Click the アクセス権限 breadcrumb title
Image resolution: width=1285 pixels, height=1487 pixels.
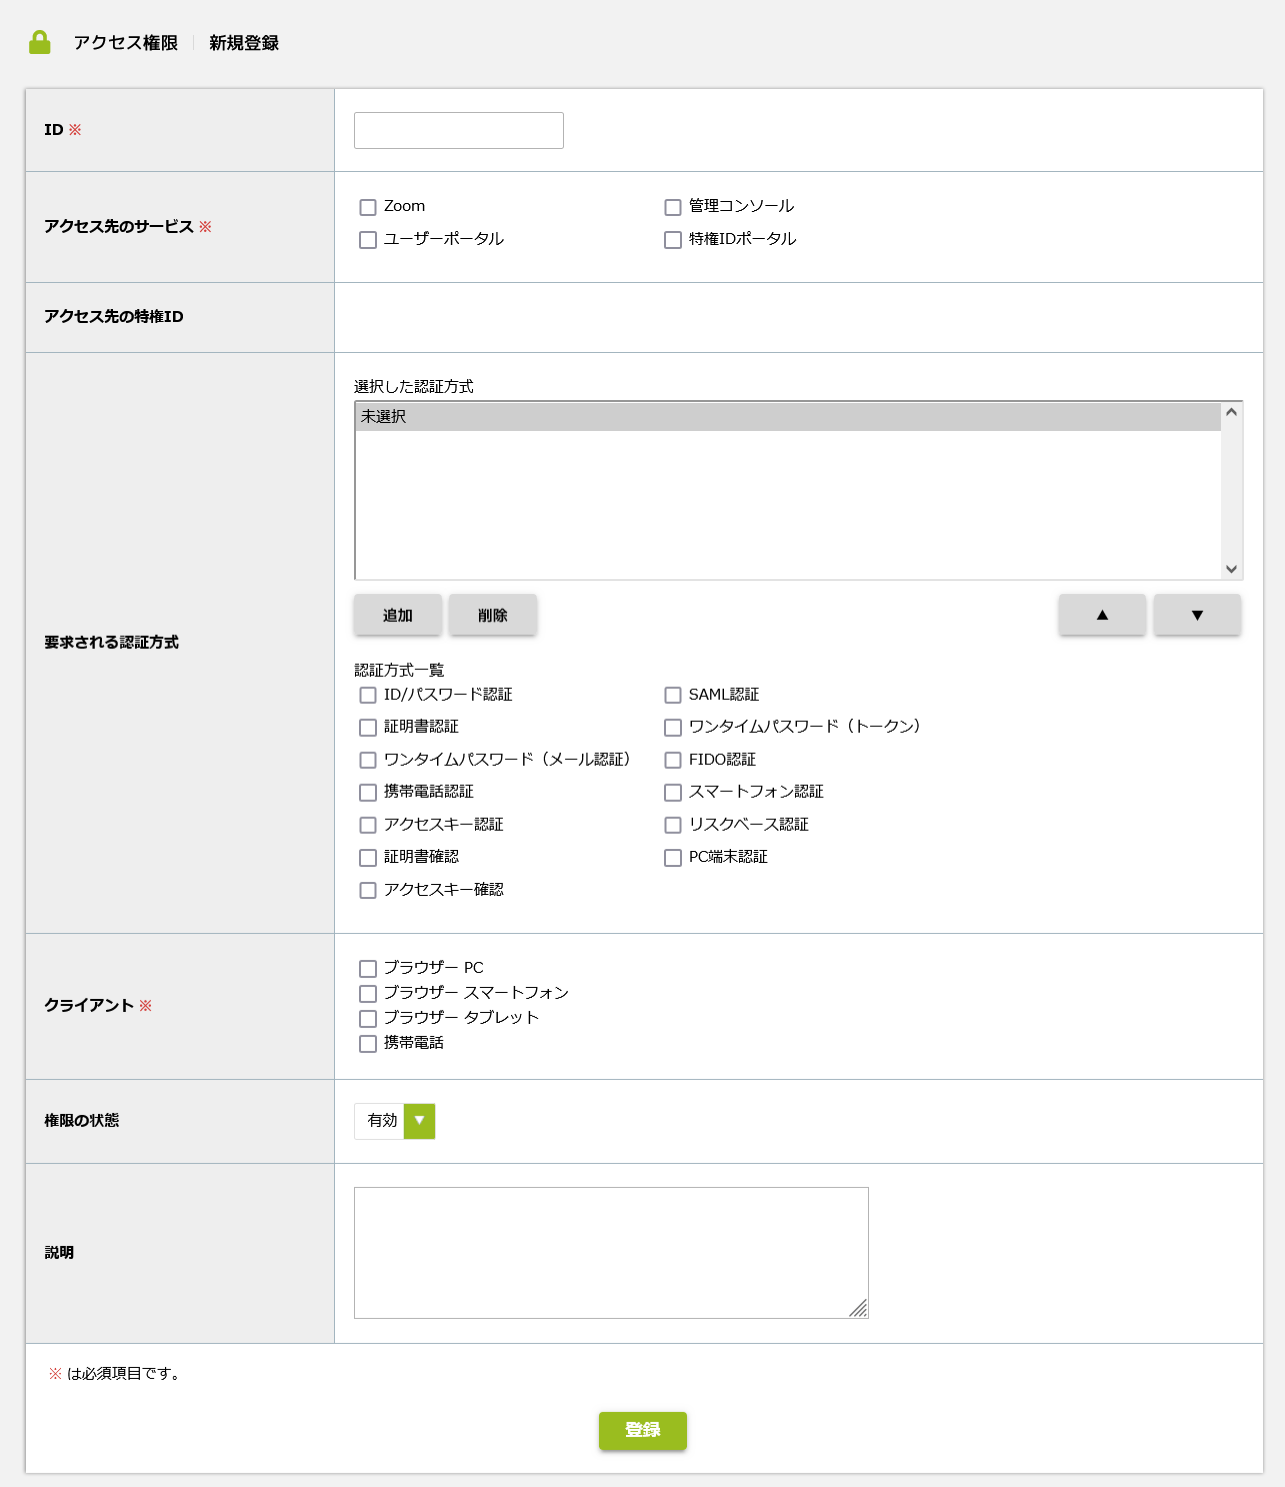126,43
